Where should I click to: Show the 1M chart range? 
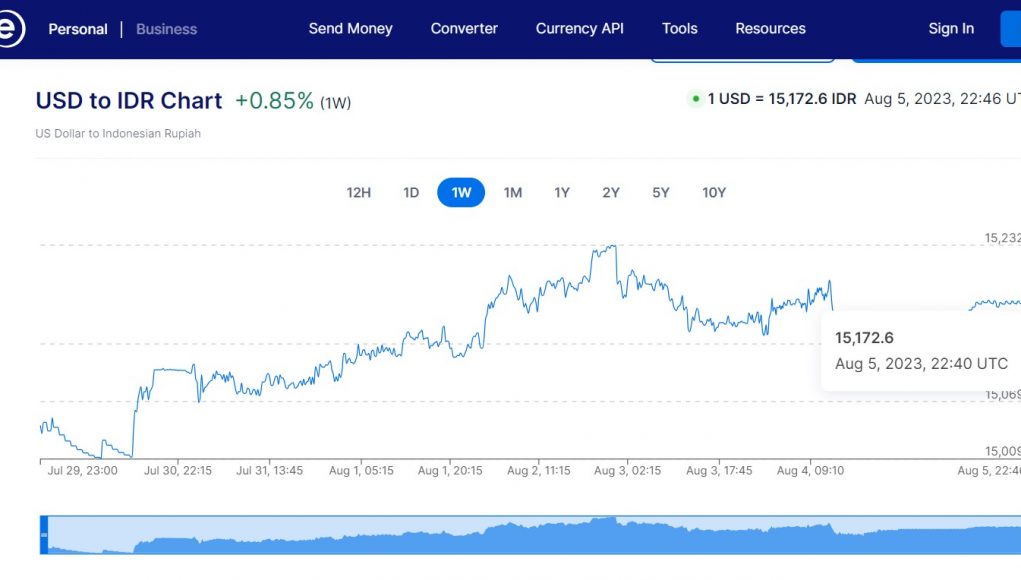[x=512, y=192]
